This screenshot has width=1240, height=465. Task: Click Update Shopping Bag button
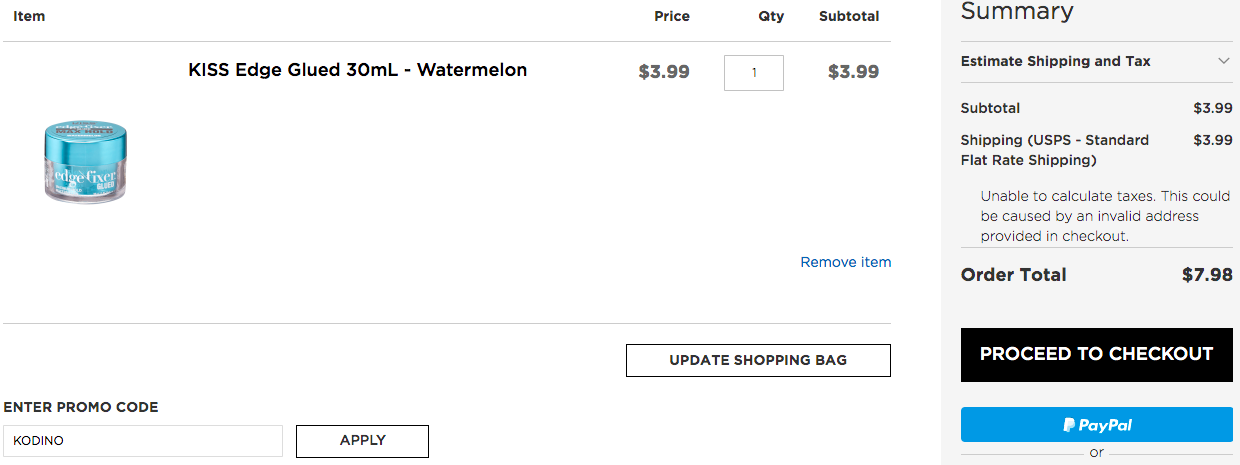click(x=758, y=360)
